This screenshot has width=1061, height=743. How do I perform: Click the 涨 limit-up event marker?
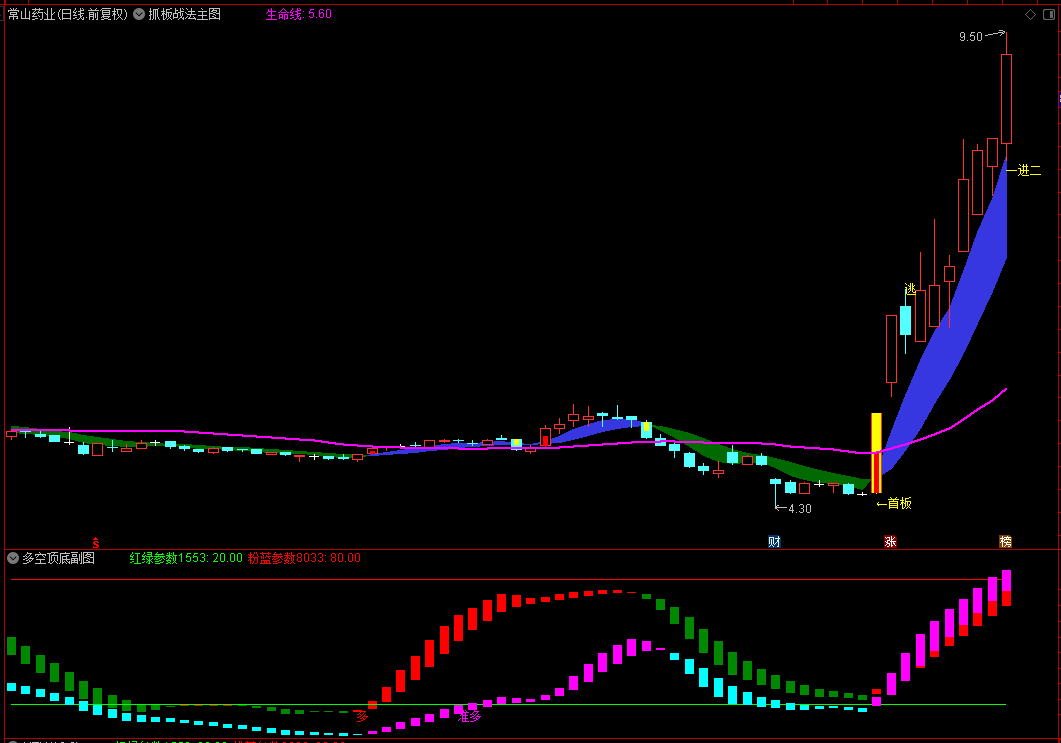point(890,541)
